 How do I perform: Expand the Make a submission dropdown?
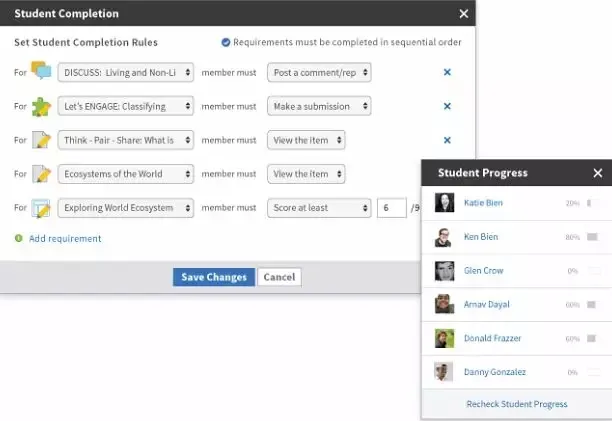319,106
